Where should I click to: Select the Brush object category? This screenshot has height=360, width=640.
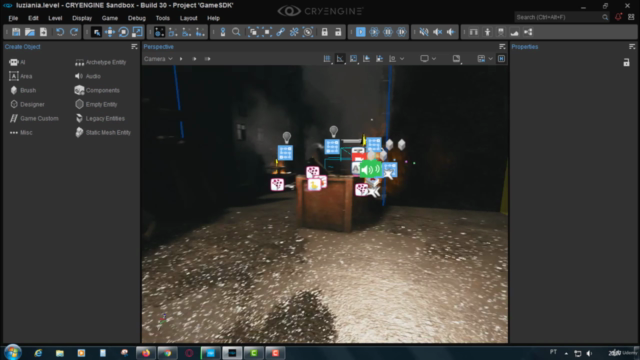click(22, 90)
